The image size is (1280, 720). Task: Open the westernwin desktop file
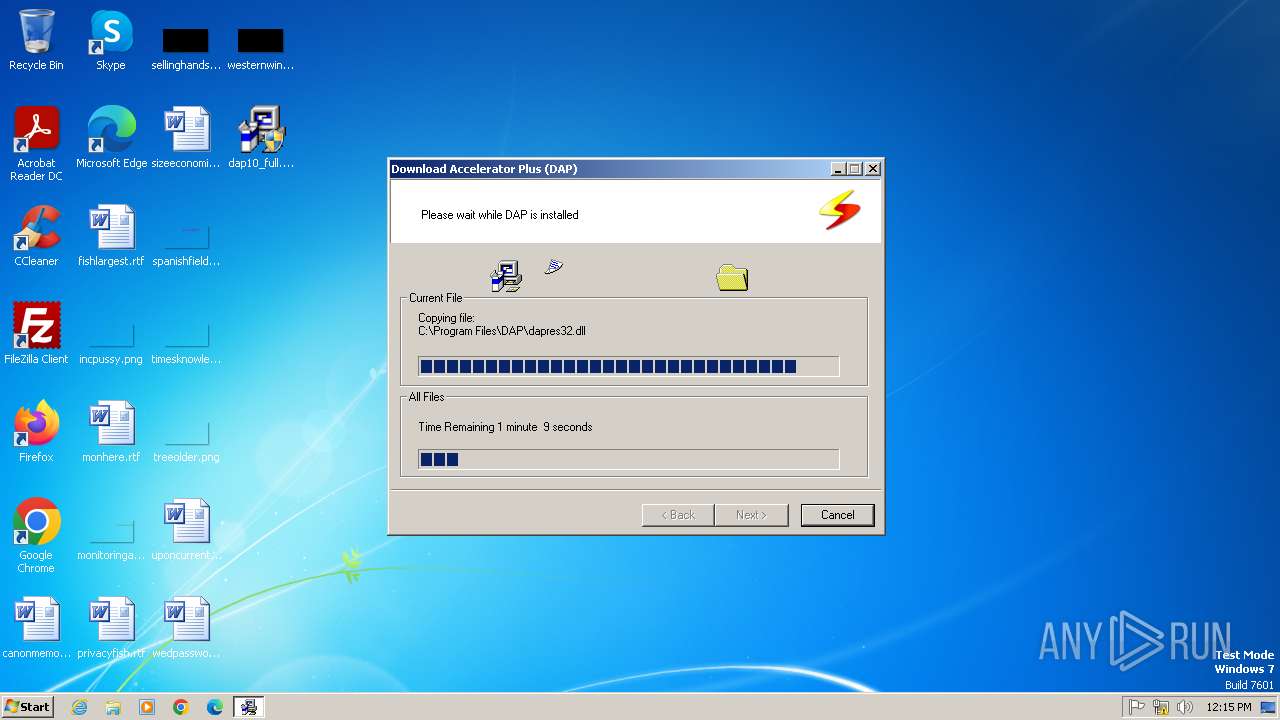pos(261,48)
